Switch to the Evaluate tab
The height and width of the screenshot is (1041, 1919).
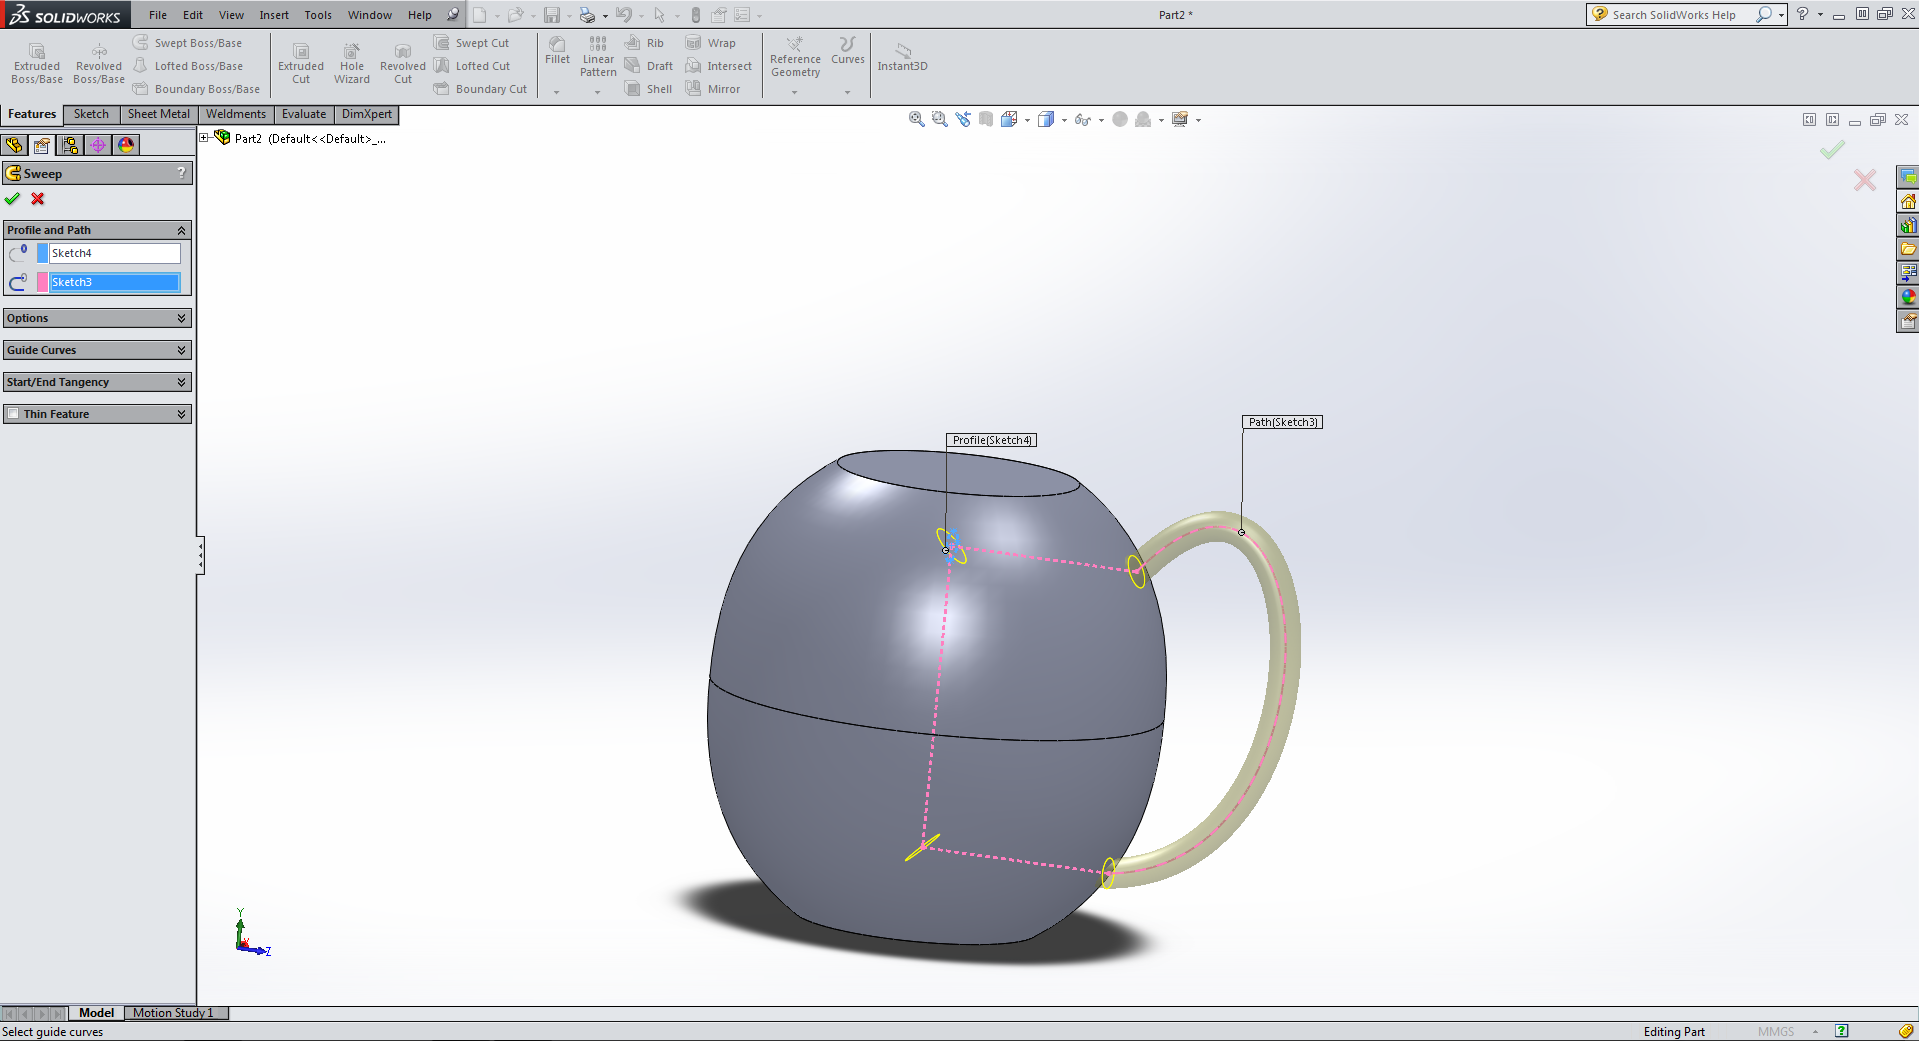(x=304, y=114)
